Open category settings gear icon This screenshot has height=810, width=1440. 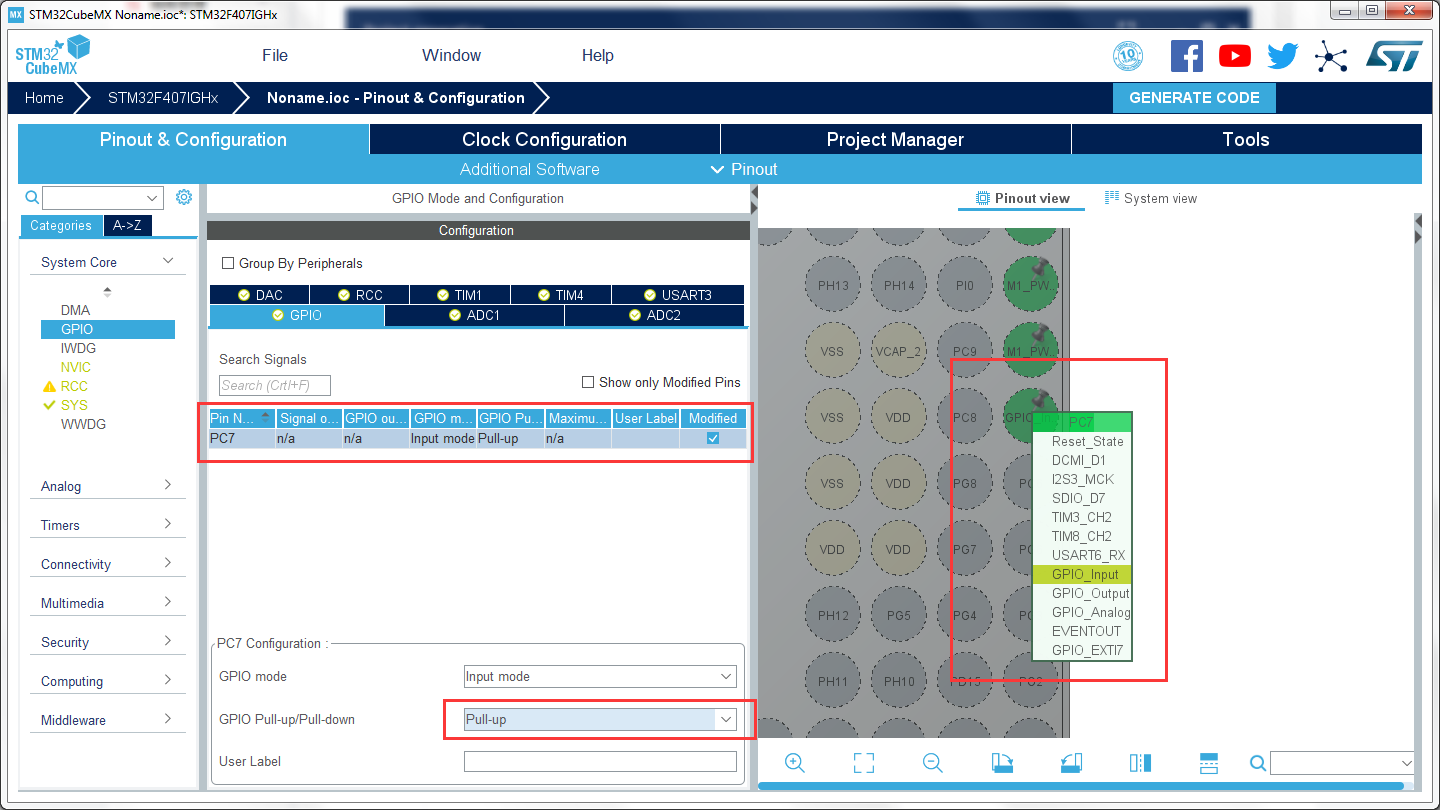[183, 197]
